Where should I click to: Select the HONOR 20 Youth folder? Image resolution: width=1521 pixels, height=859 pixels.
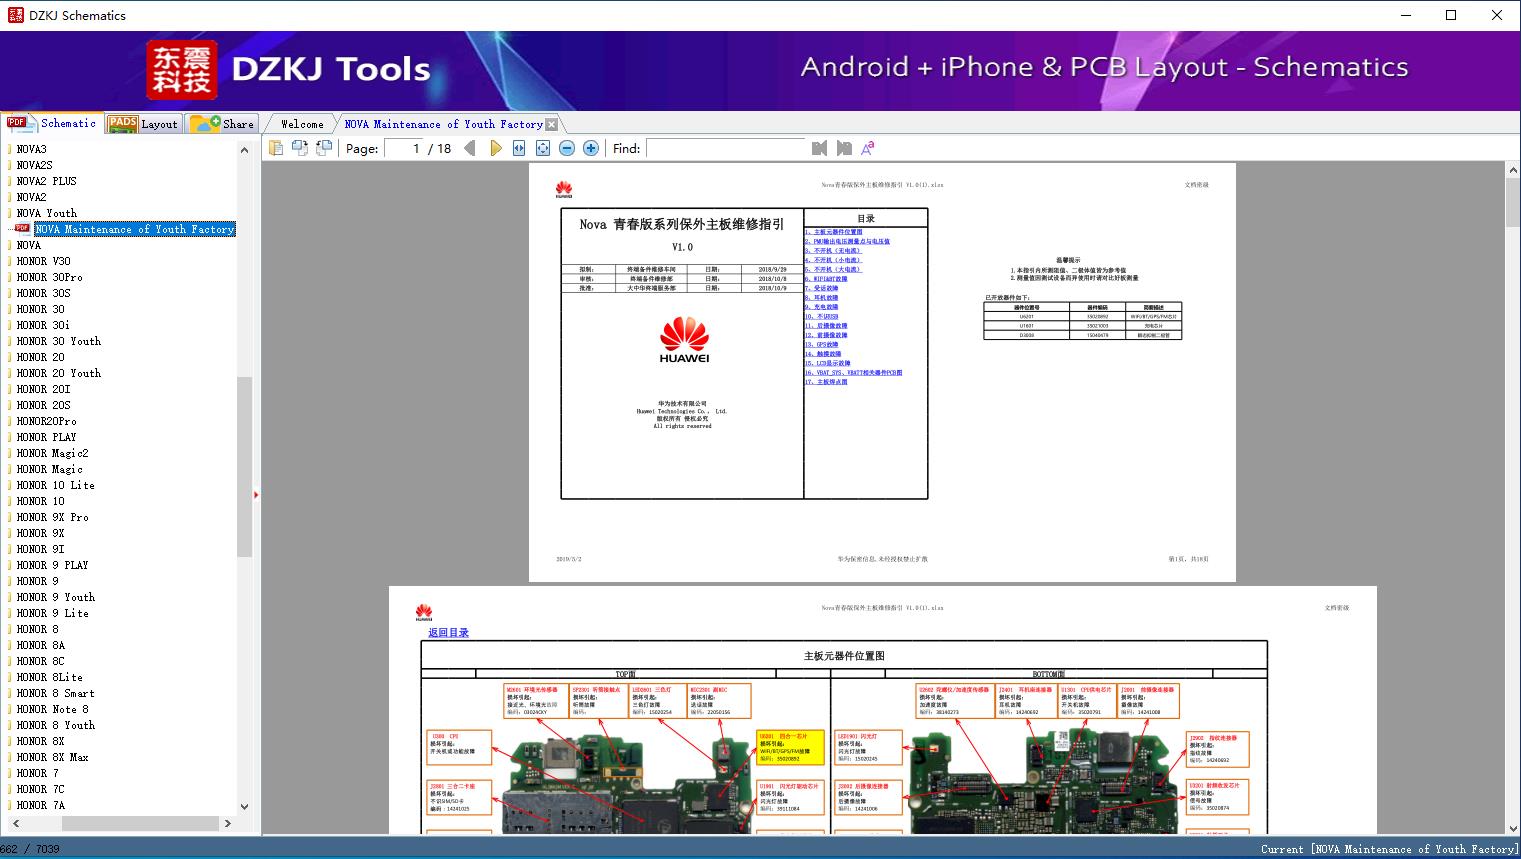[58, 373]
